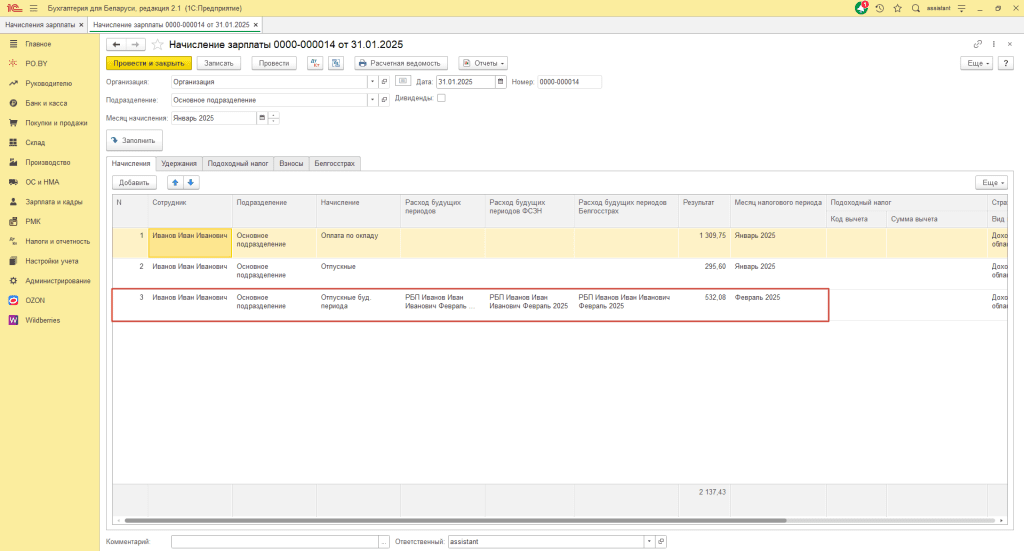The image size is (1024, 551).
Task: Move row down with blue arrow
Action: 191,183
